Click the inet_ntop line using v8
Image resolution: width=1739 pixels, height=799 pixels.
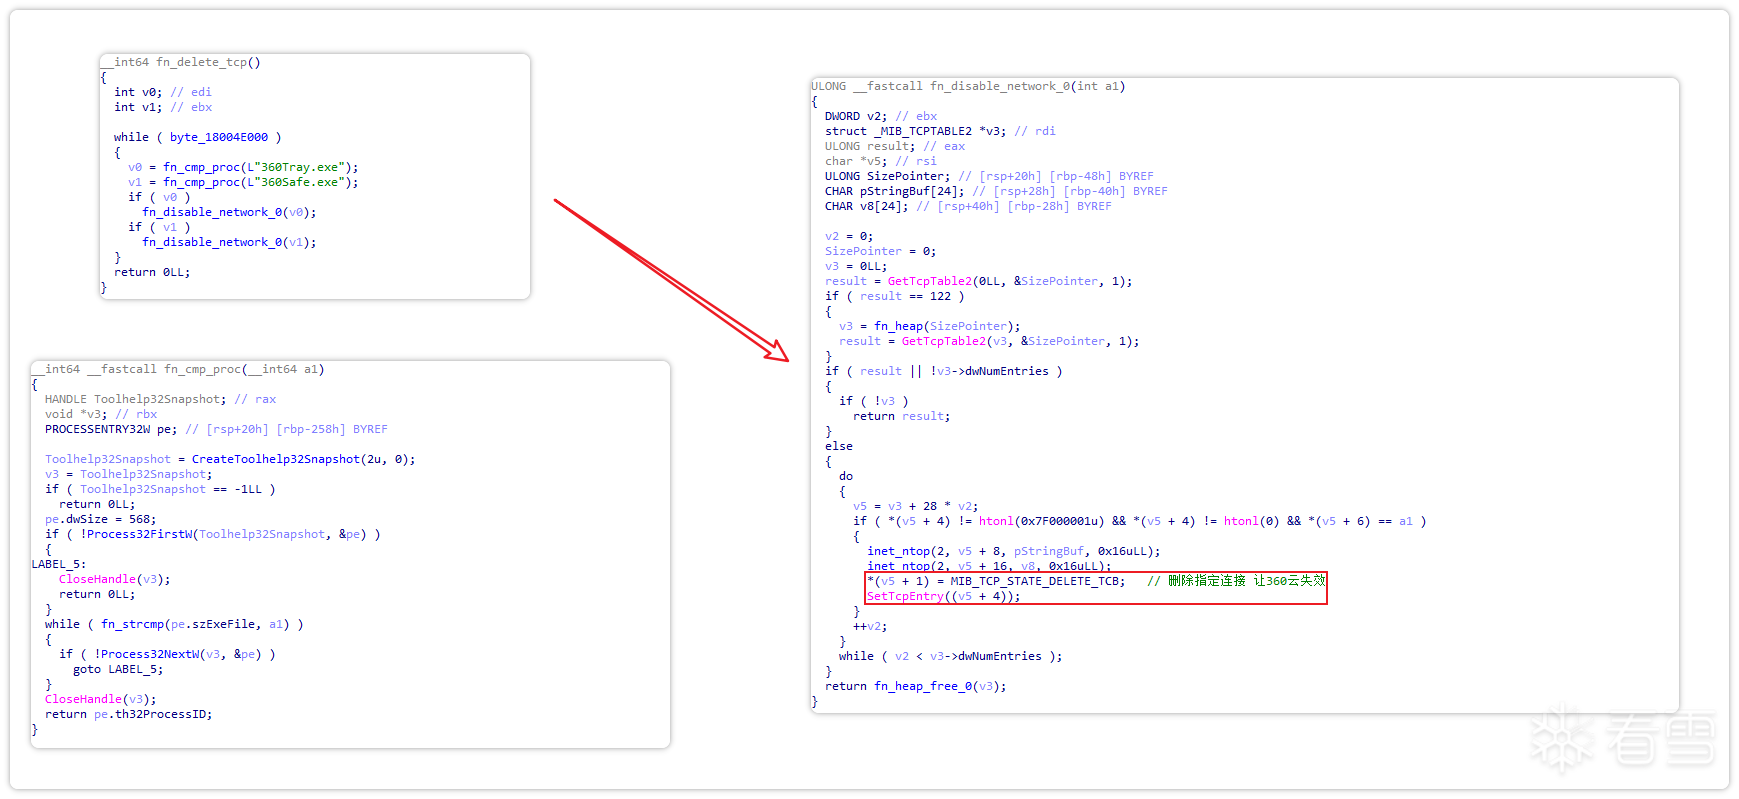(989, 566)
